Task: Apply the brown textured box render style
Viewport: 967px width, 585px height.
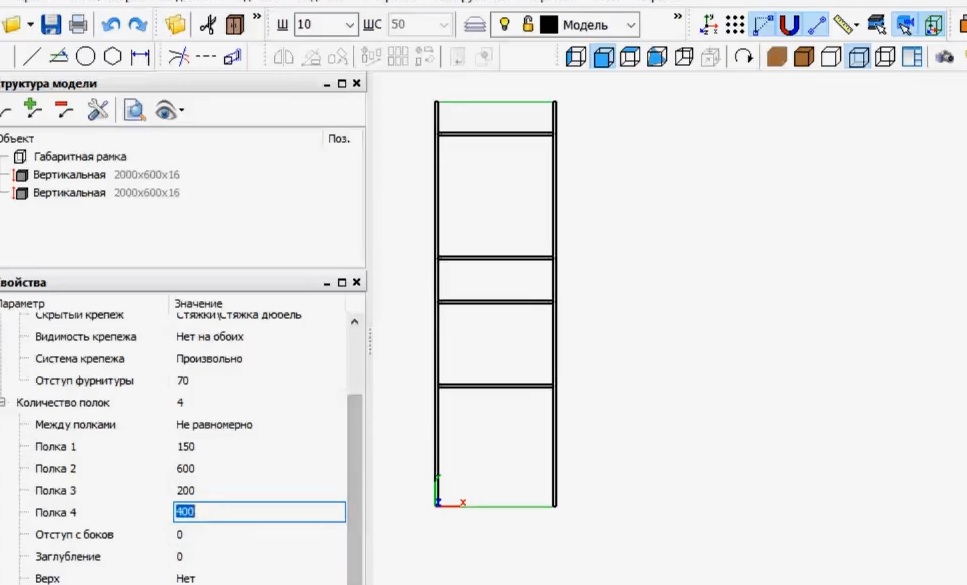Action: coord(777,57)
